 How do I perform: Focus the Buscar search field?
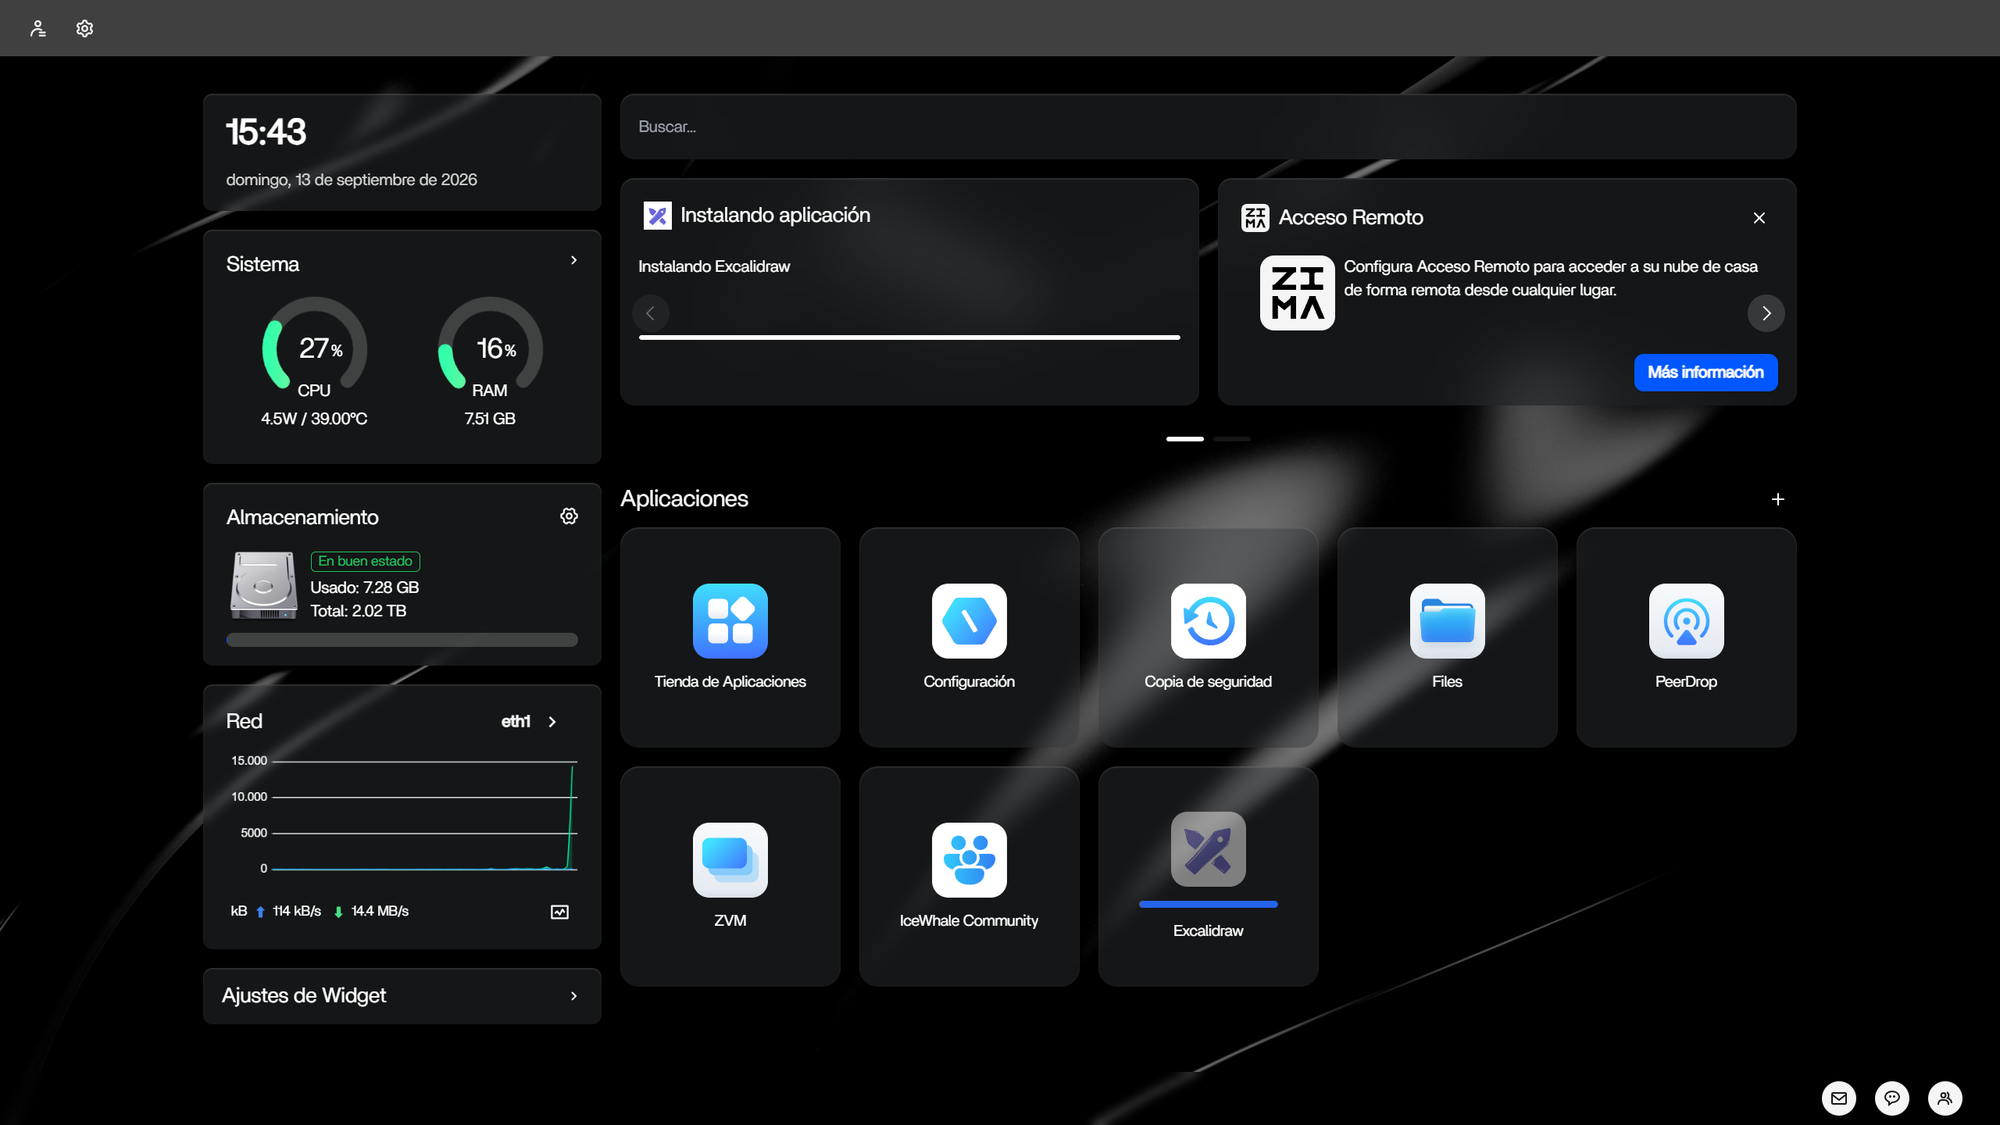1208,127
